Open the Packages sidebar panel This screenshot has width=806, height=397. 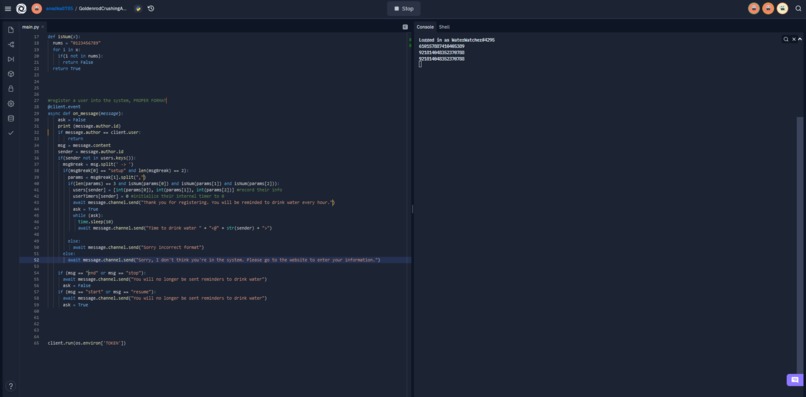click(11, 74)
